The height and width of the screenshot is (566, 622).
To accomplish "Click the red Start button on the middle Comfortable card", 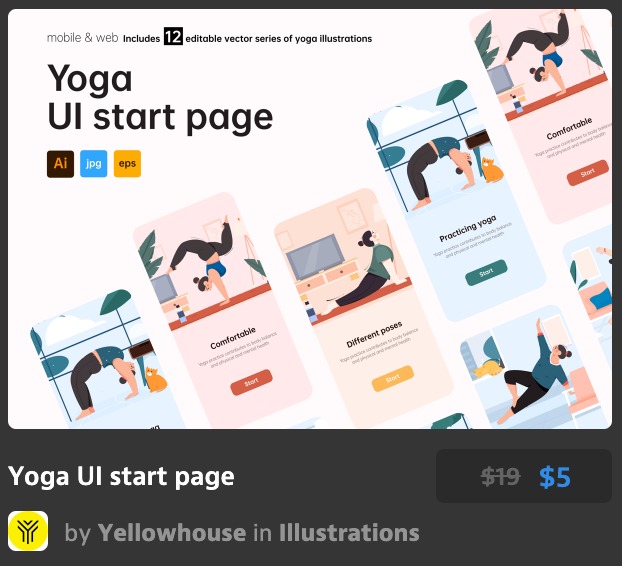I will [x=251, y=382].
